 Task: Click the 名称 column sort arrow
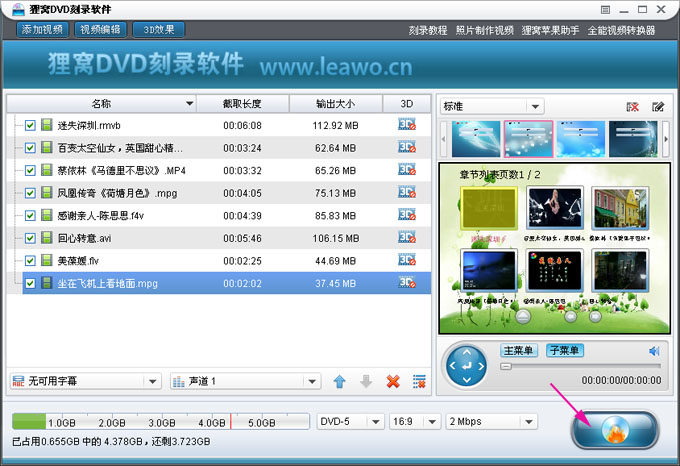pos(190,104)
